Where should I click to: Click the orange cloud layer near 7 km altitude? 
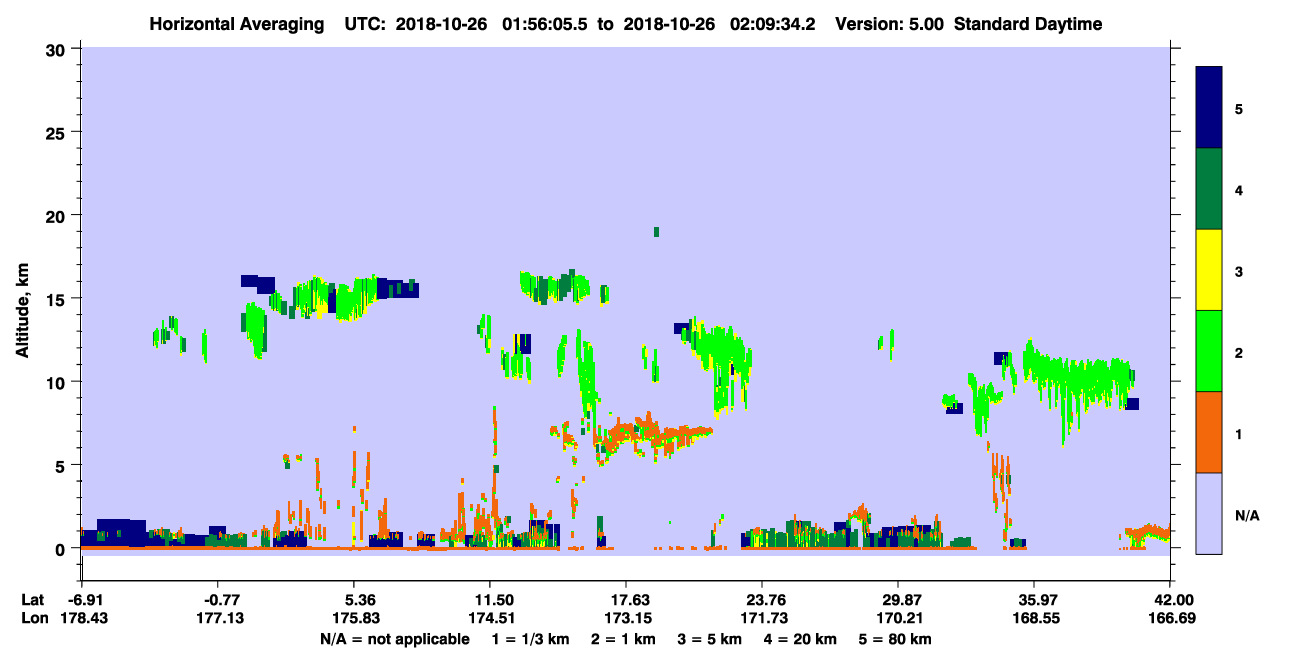click(x=655, y=435)
